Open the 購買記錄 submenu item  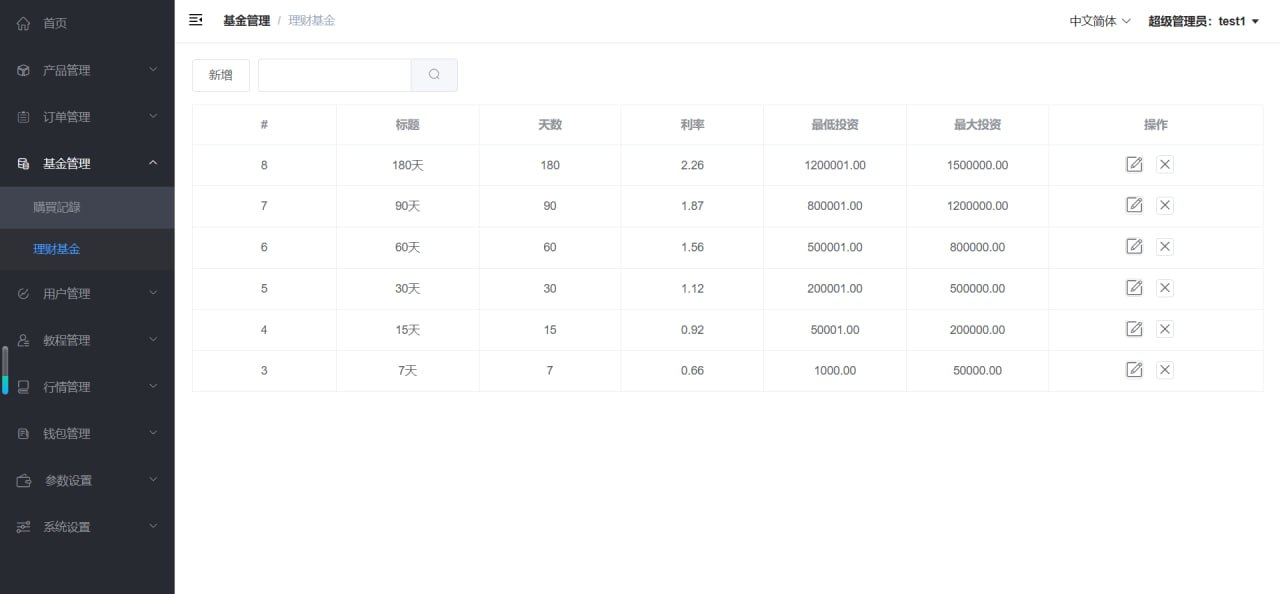(56, 208)
